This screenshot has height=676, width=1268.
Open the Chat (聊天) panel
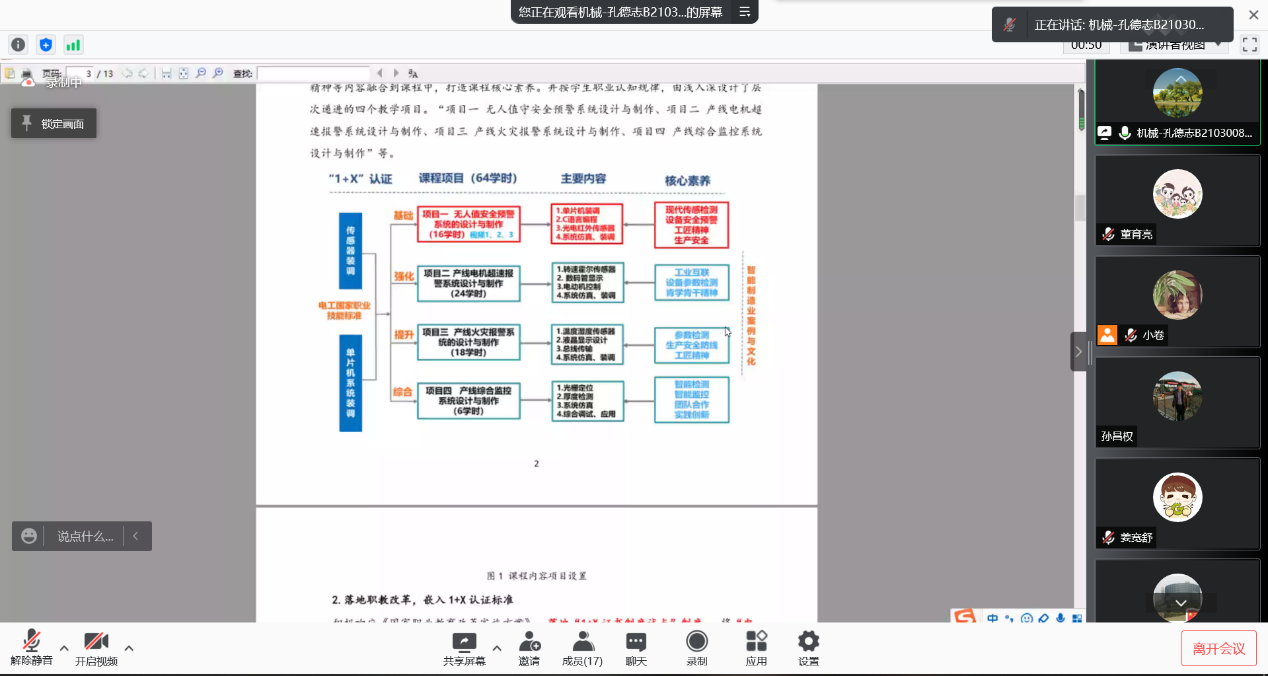(x=636, y=649)
